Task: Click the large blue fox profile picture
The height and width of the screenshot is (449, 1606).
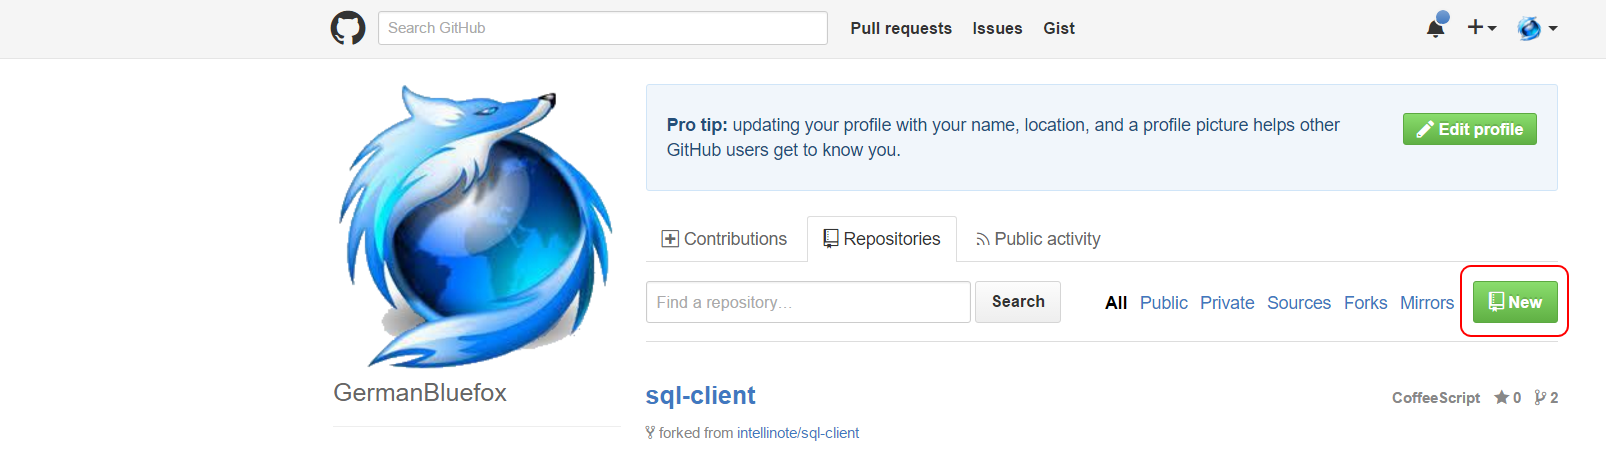Action: (476, 227)
